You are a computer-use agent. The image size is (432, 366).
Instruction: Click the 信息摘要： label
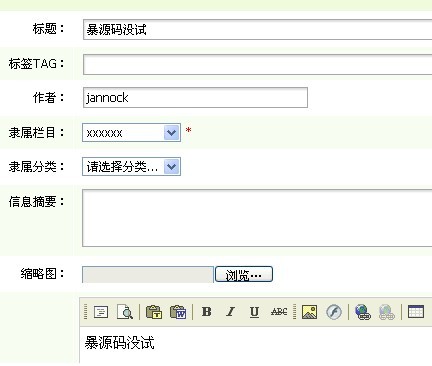[37, 201]
